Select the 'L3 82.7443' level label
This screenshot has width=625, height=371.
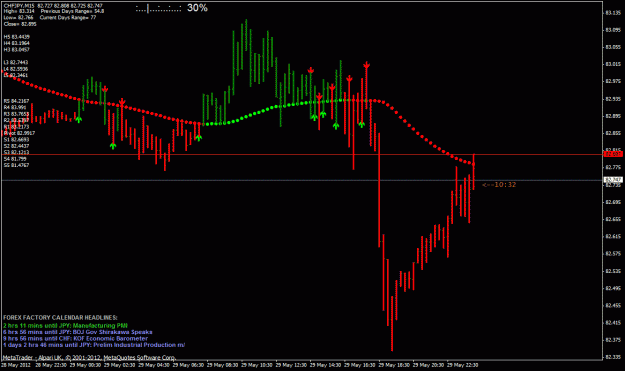(16, 62)
